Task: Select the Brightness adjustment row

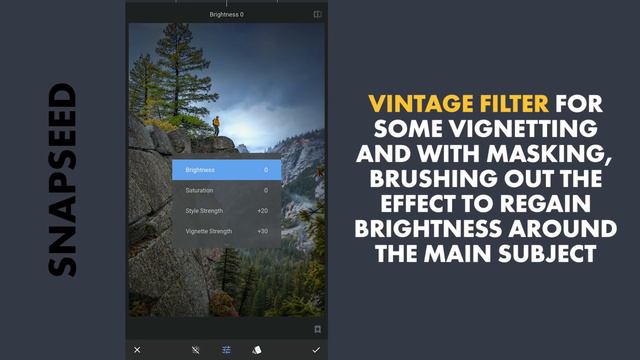Action: click(227, 170)
